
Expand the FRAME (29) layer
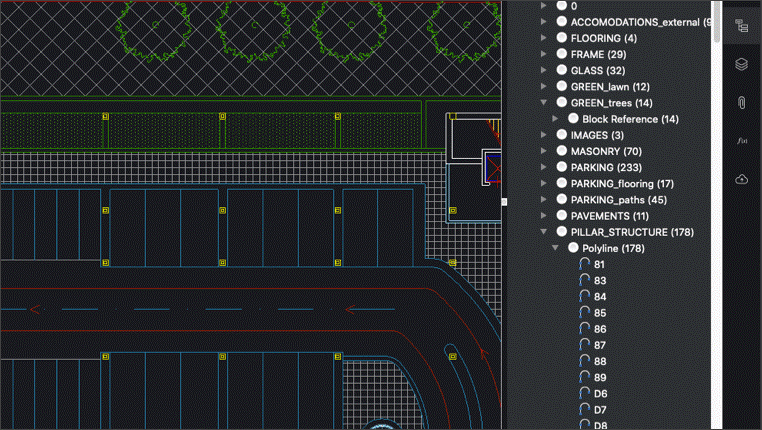click(x=544, y=54)
